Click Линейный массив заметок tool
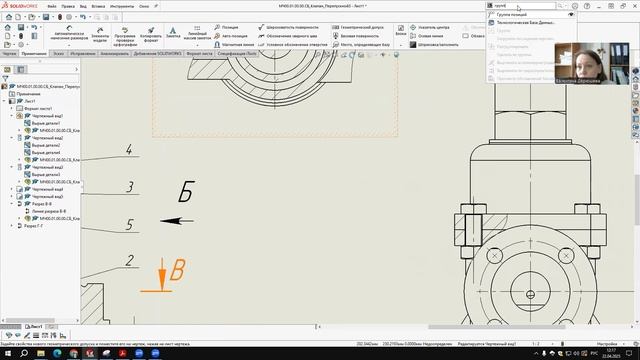The width and height of the screenshot is (640, 360). pos(197,33)
